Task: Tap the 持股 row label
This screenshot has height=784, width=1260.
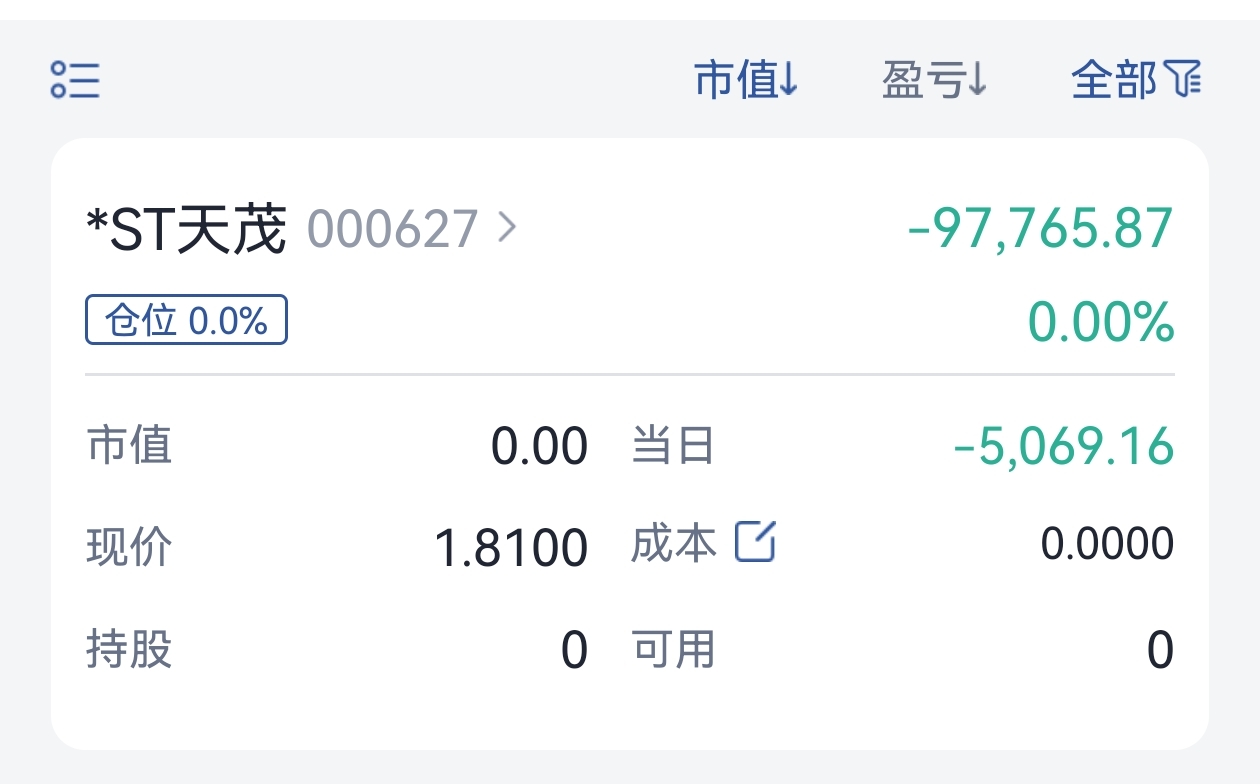Action: (x=130, y=649)
